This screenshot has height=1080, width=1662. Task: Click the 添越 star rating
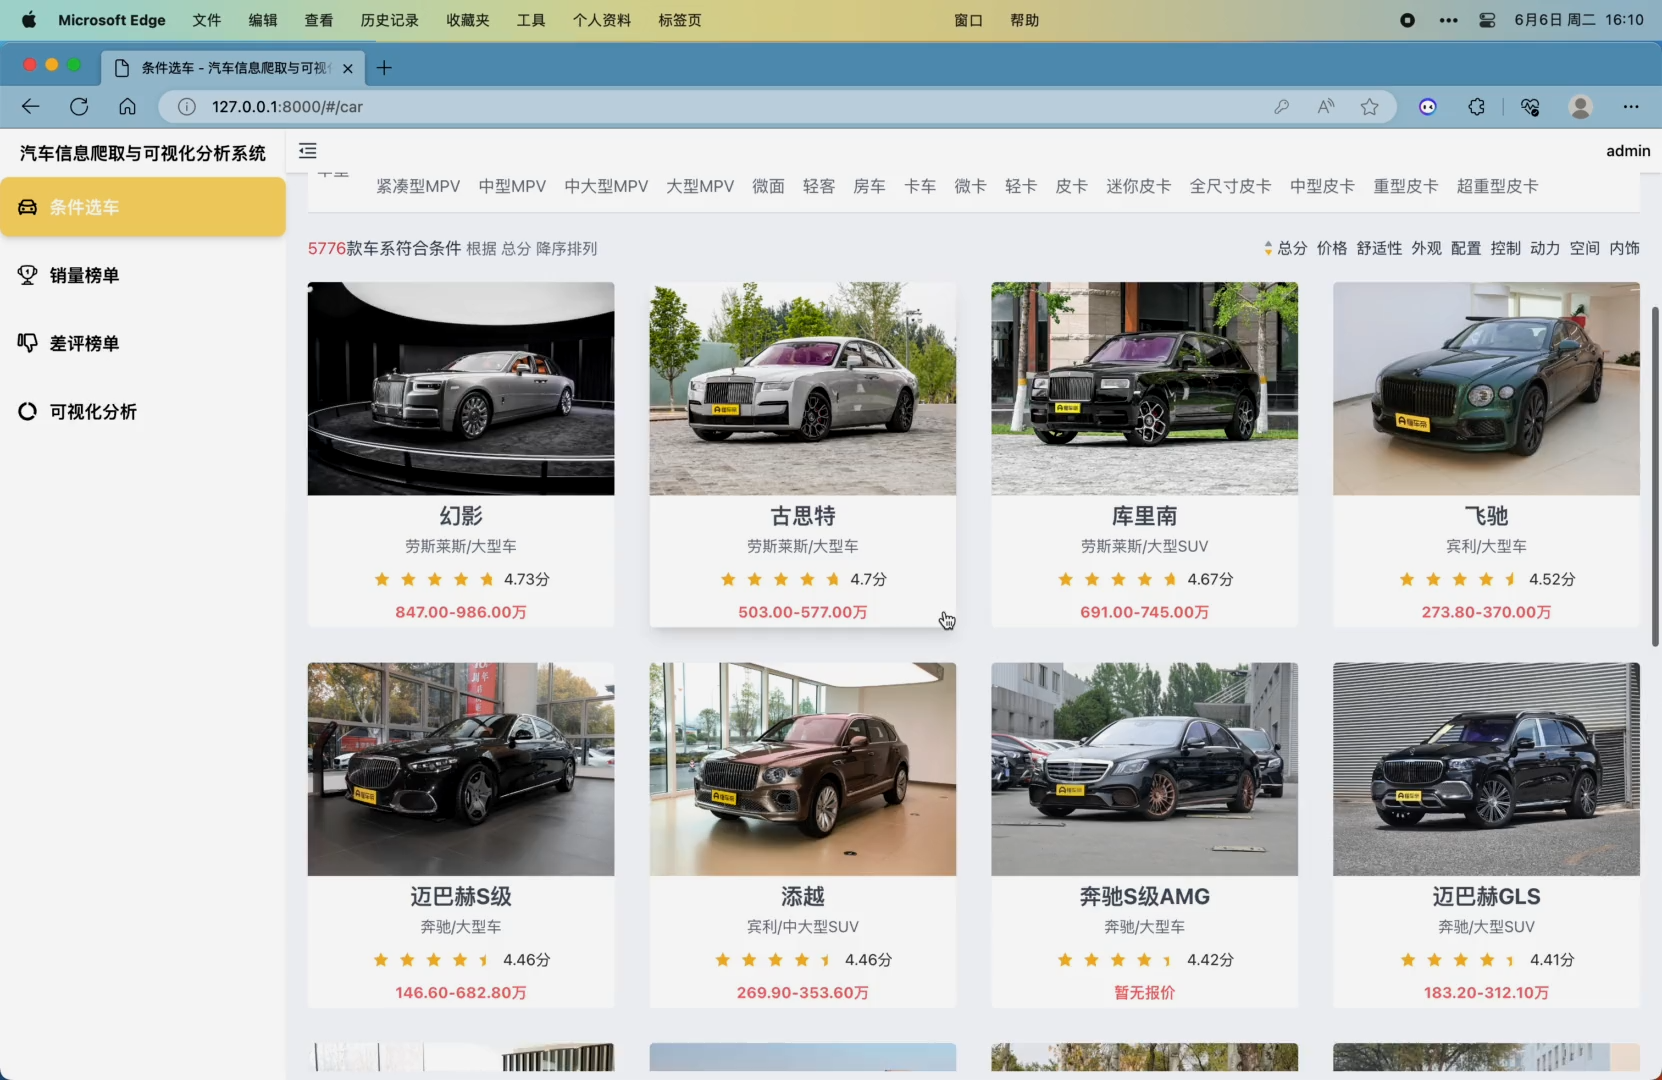pos(775,960)
